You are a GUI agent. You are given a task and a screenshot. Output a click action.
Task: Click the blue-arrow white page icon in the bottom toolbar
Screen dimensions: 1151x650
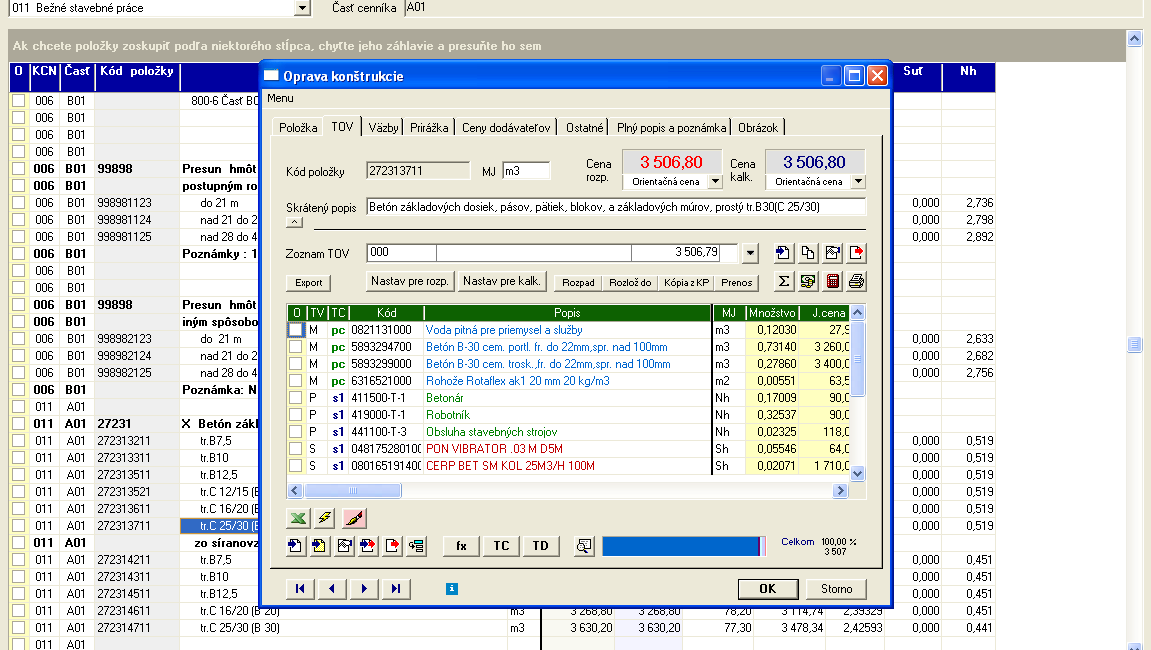click(x=295, y=546)
